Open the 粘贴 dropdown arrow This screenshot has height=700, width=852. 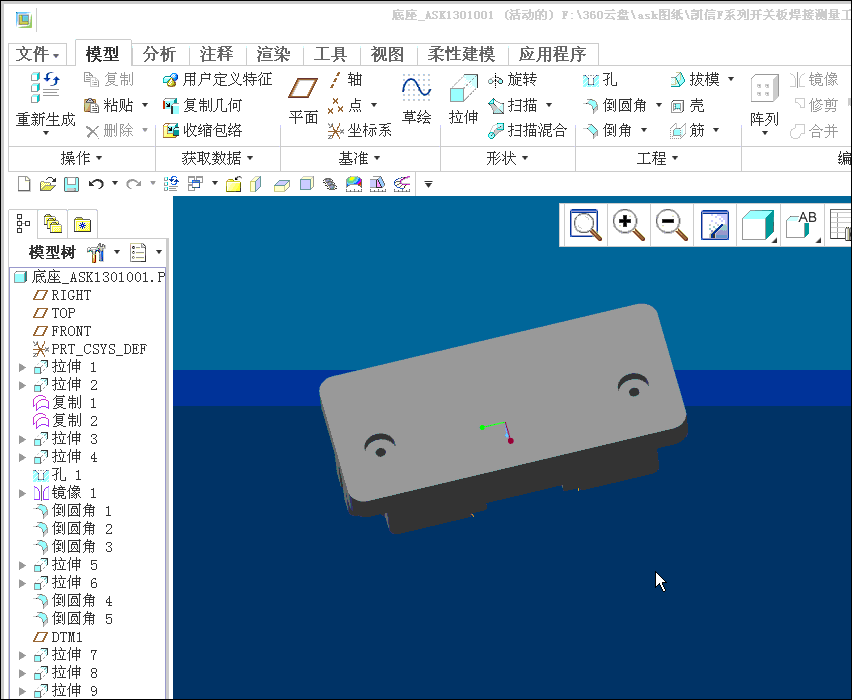click(x=145, y=105)
